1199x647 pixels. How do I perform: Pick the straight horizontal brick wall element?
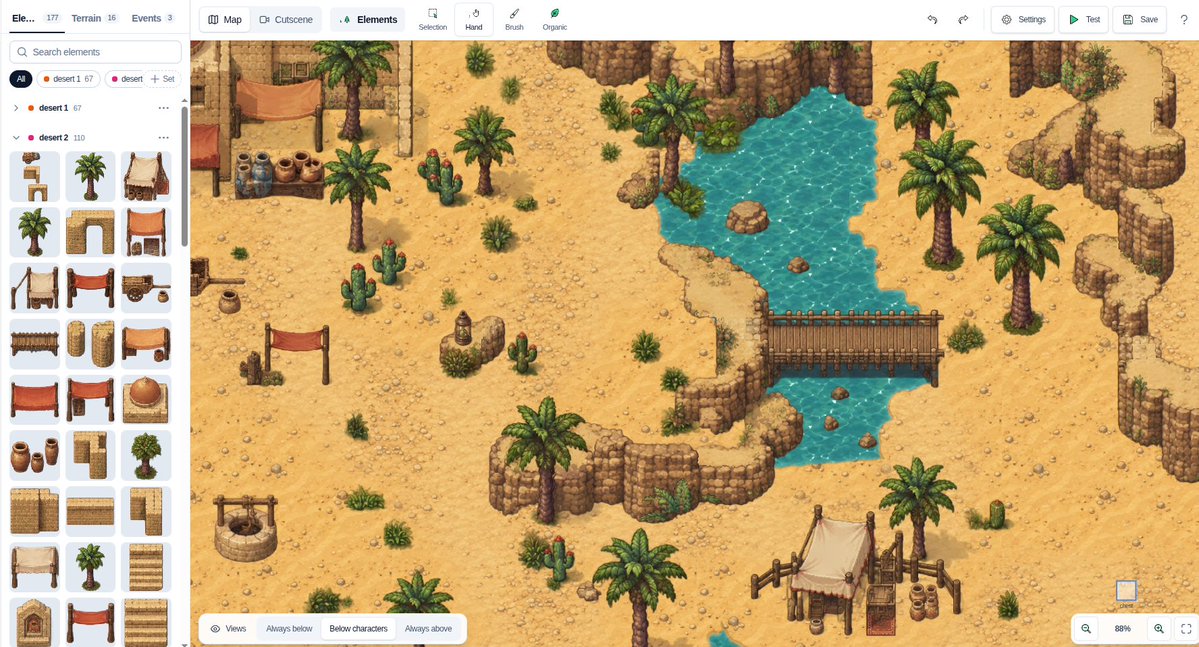pos(90,512)
